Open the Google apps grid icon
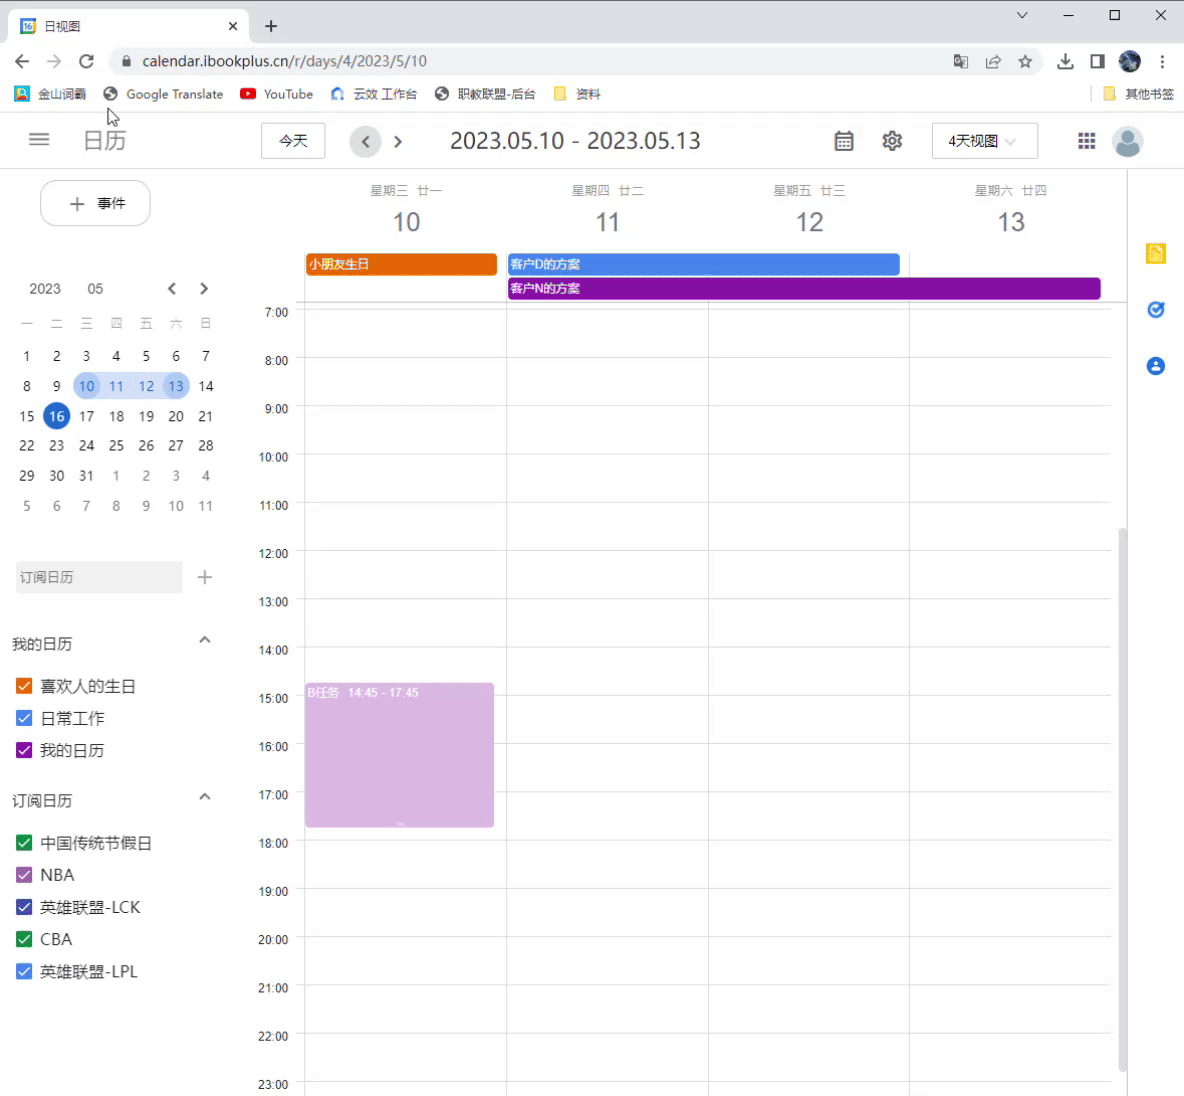 [1086, 141]
